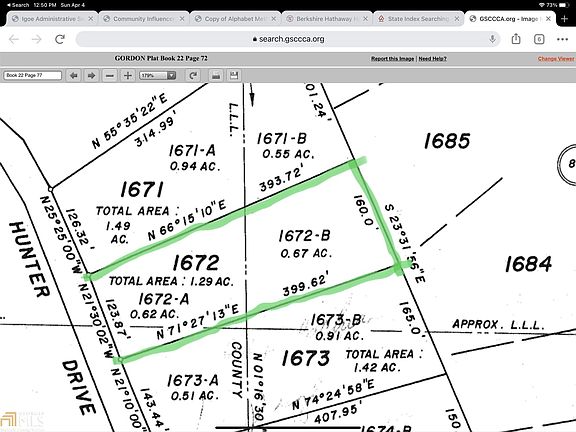576x432 pixels.
Task: Save the plat image with disk icon
Action: 234,76
